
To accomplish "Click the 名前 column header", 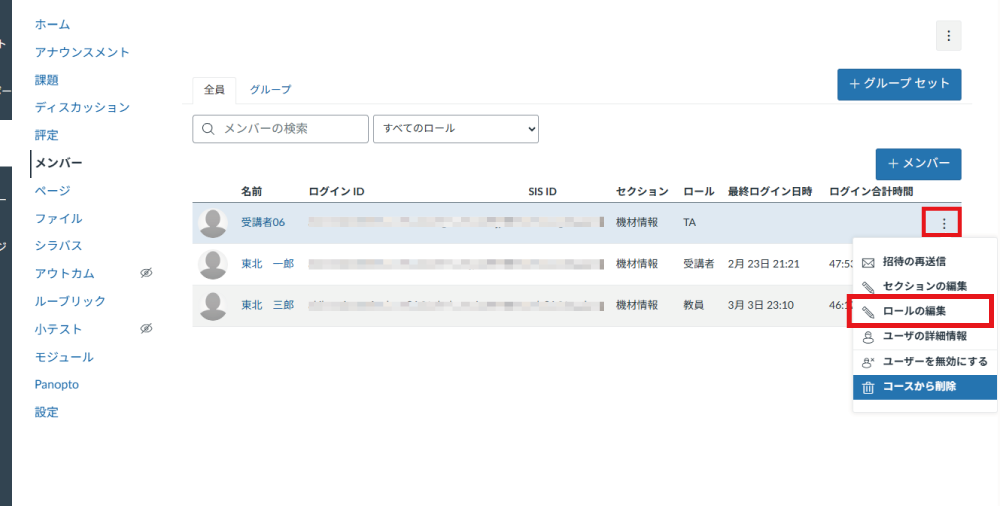I will point(251,191).
